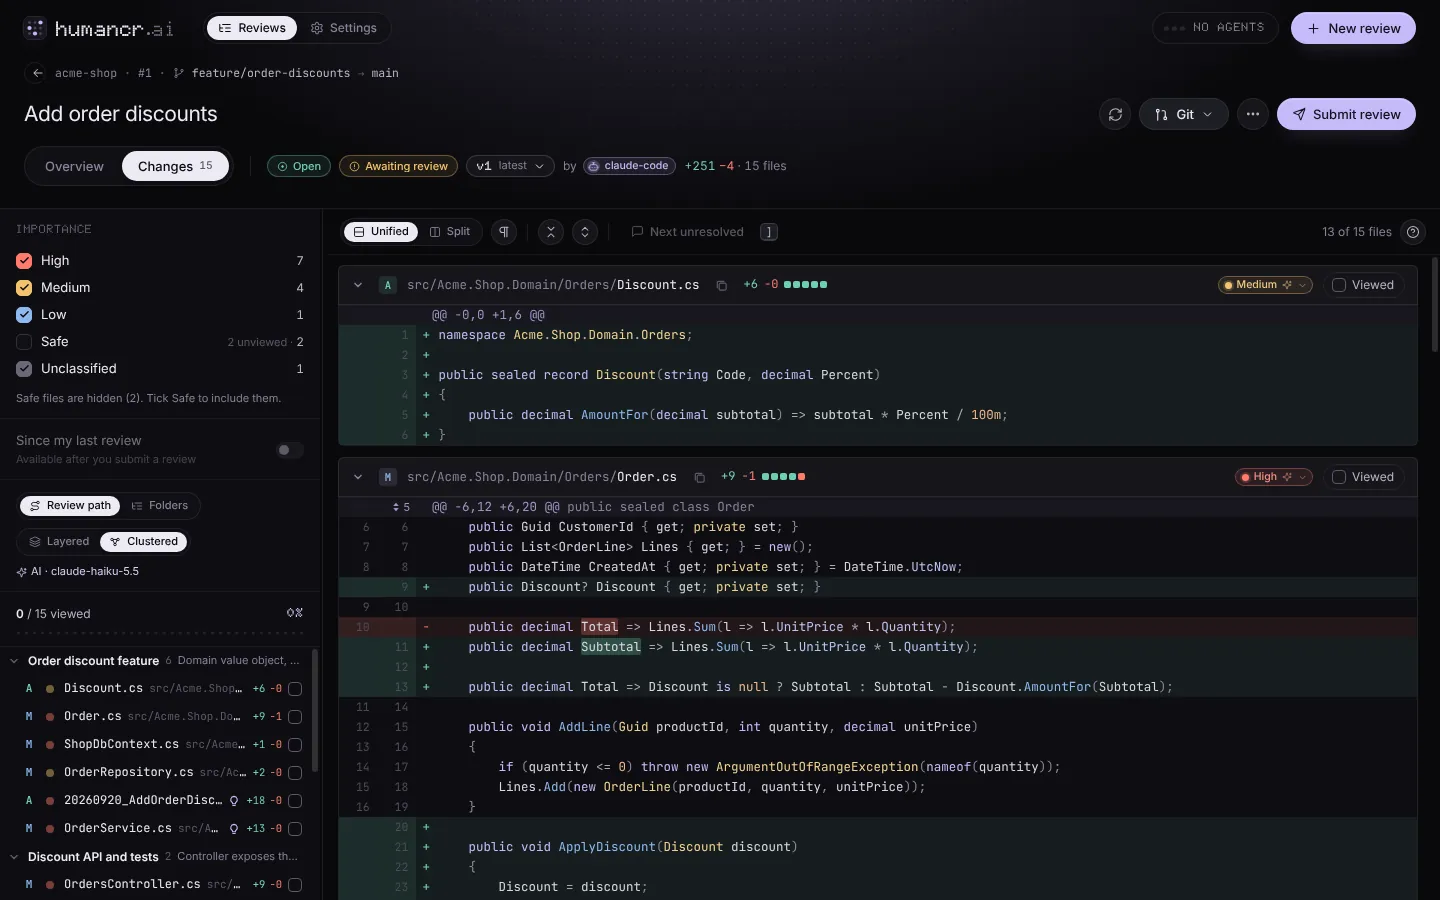The image size is (1440, 900).
Task: Open the Settings tab in top nav
Action: 344,28
